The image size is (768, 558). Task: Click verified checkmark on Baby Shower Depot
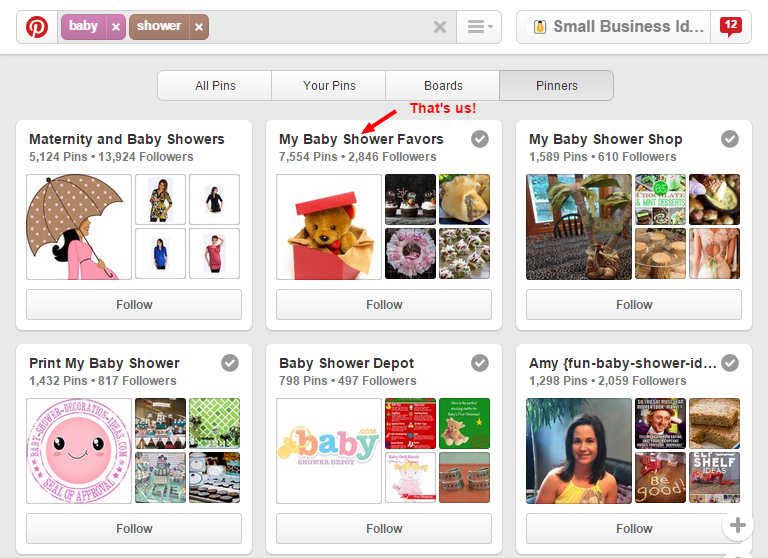click(480, 363)
